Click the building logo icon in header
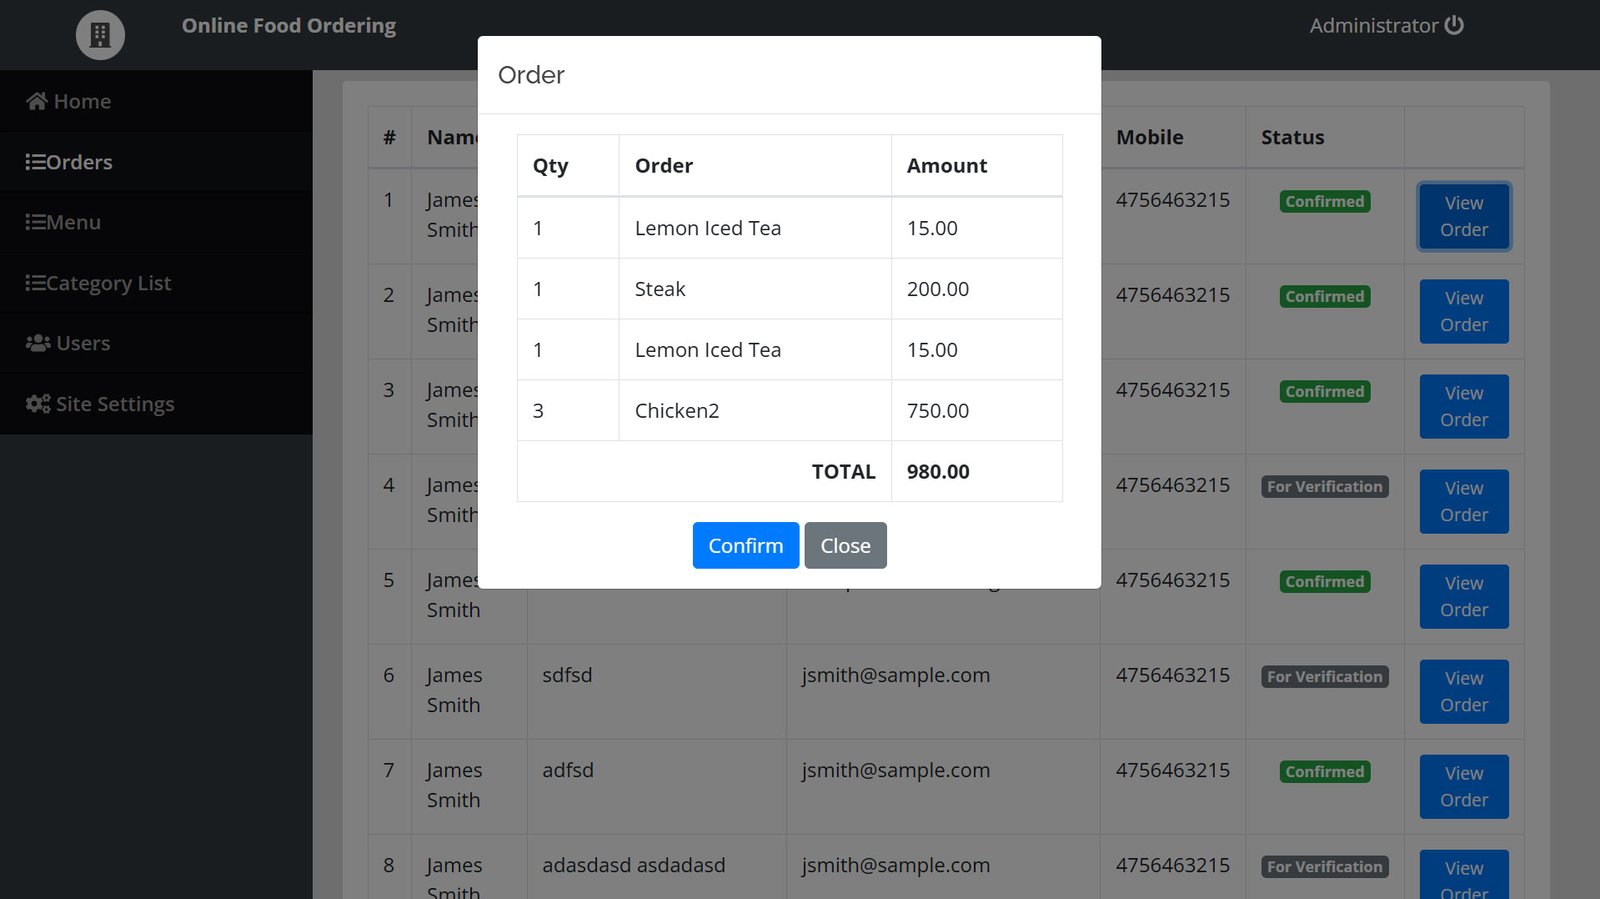Screen dimensions: 1600x899 tap(100, 35)
